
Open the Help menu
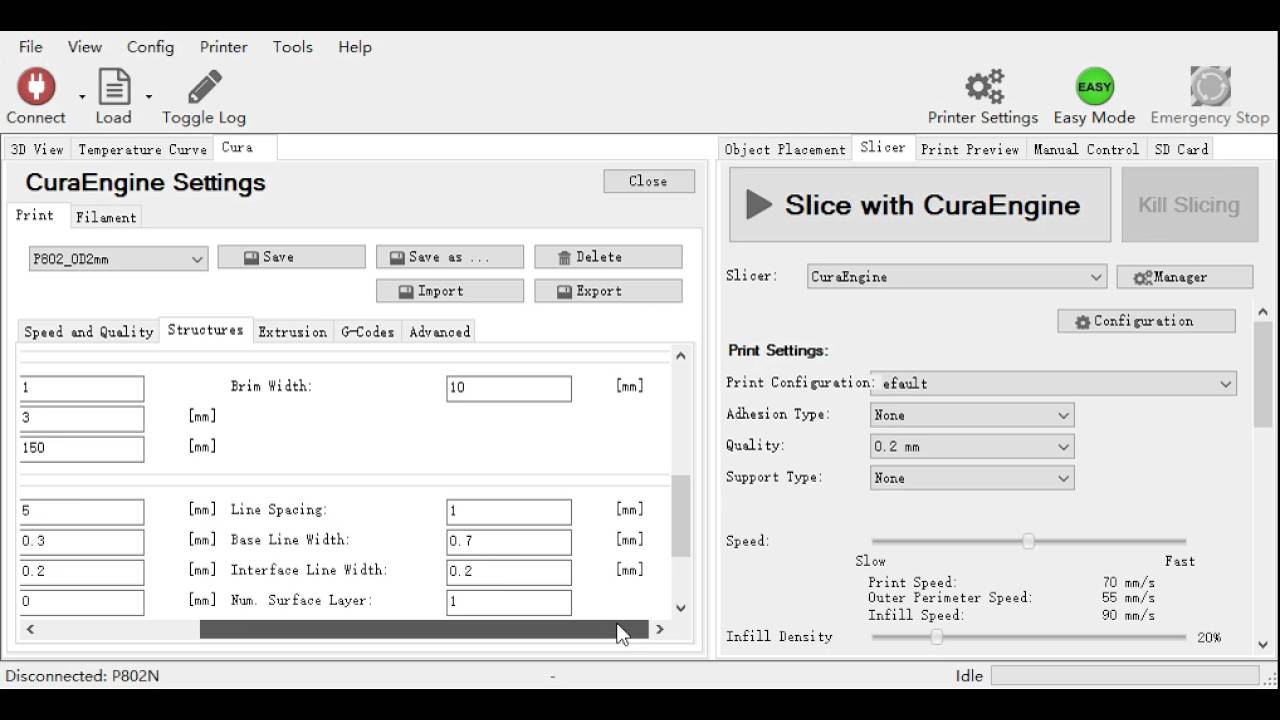[355, 47]
